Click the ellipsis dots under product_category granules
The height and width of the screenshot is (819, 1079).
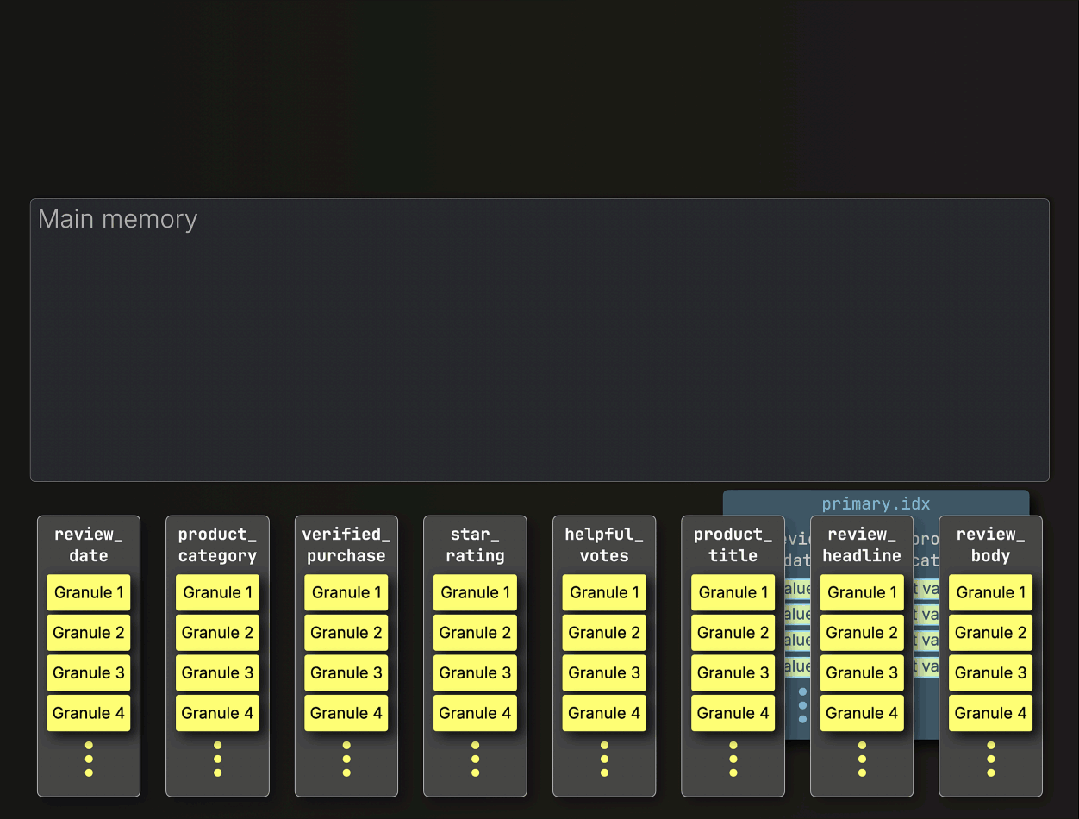[217, 758]
